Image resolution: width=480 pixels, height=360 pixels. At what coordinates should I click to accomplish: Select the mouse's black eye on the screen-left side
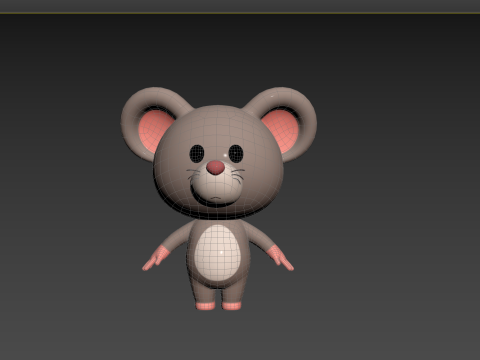click(x=197, y=154)
